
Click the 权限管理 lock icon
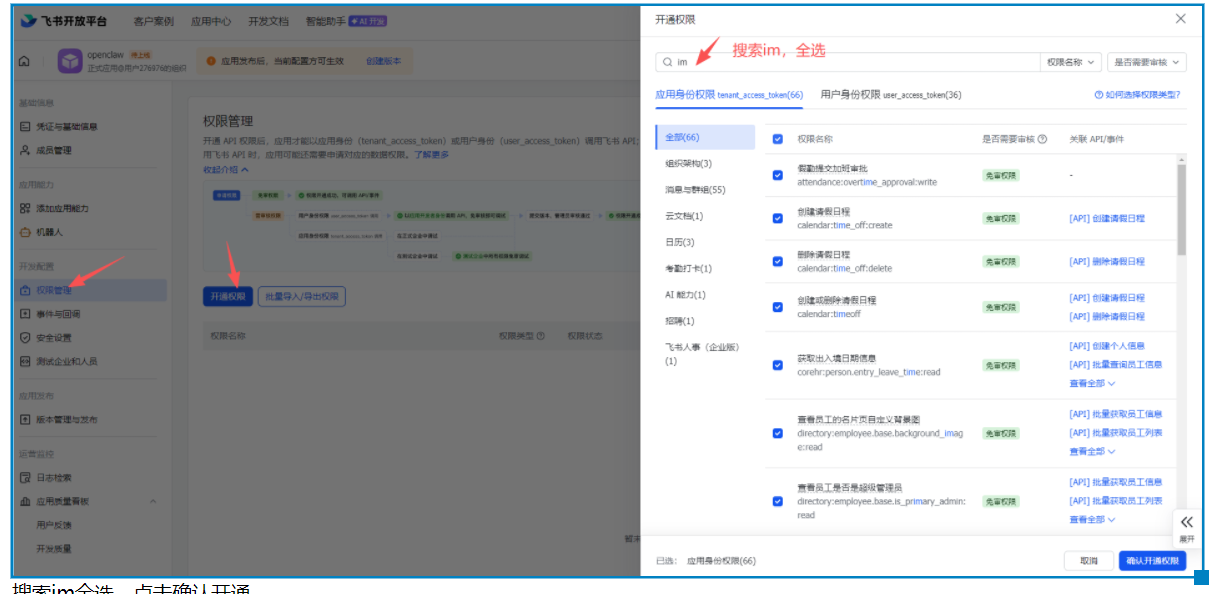(x=26, y=290)
